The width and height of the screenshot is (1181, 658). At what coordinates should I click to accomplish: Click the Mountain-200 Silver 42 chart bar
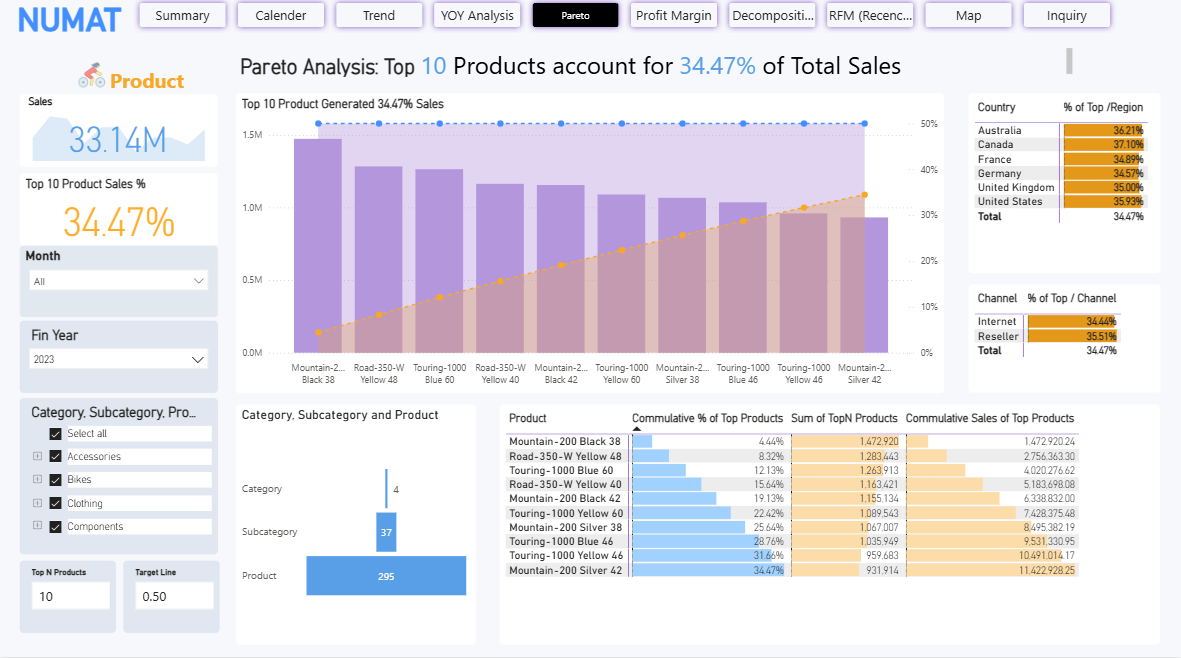864,285
